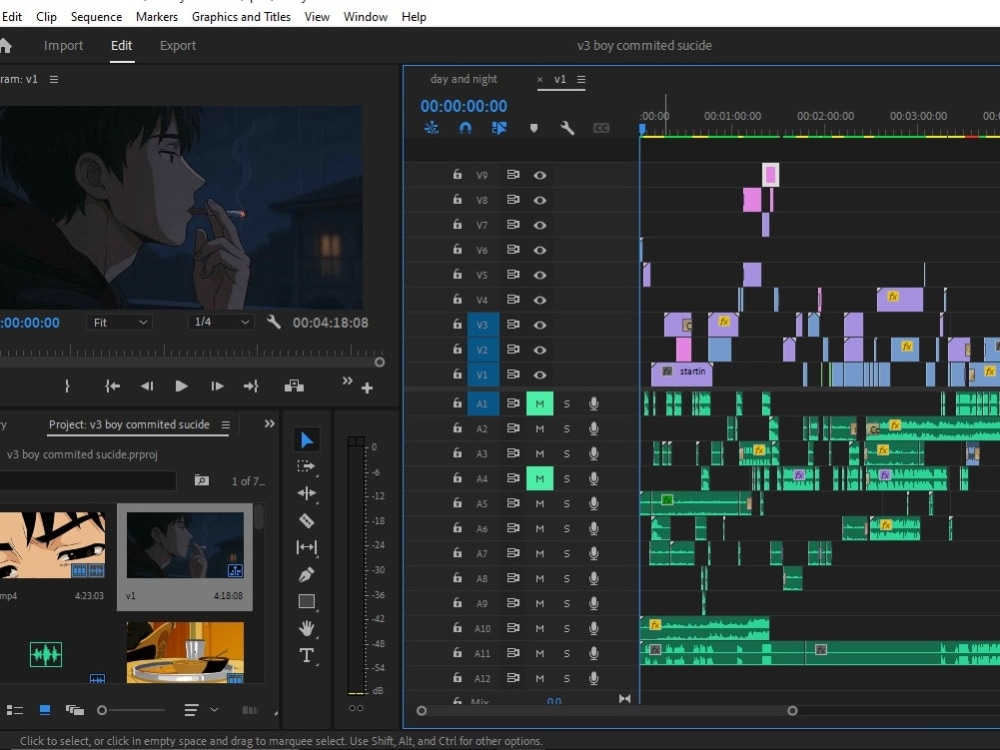Open Timeline Display Settings wrench

coord(567,128)
